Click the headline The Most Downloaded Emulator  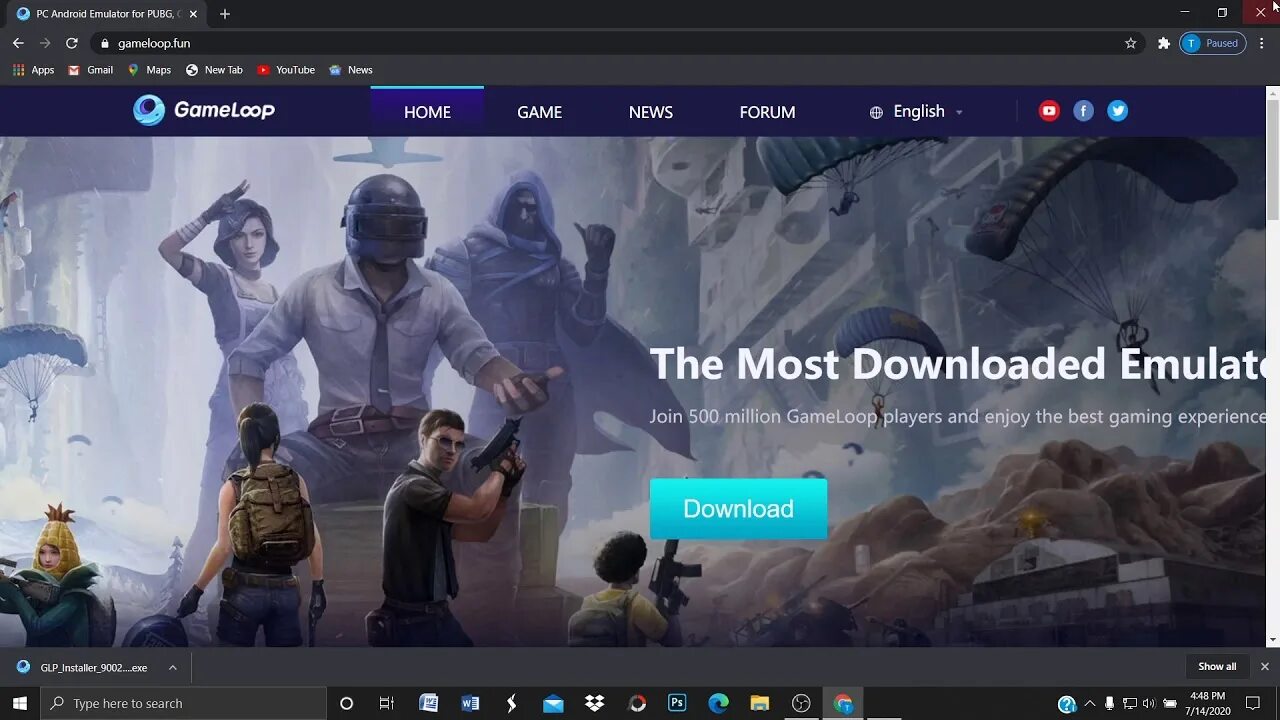coord(958,364)
